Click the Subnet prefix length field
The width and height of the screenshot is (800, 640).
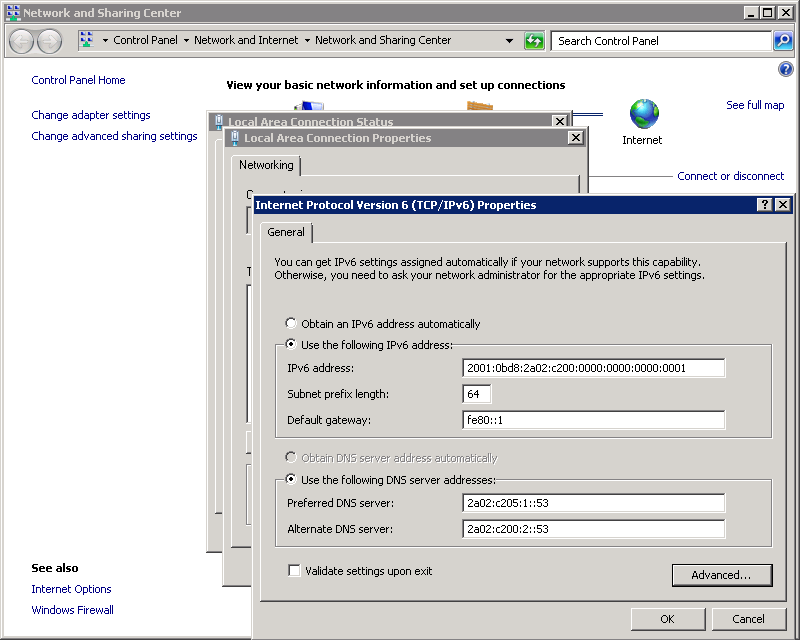(x=477, y=394)
